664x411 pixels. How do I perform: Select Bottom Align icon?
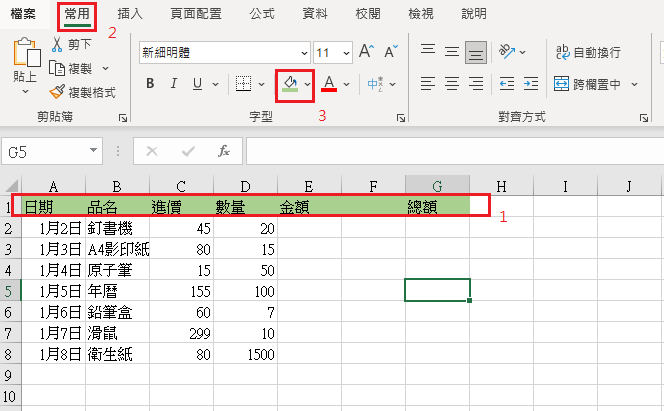(476, 52)
